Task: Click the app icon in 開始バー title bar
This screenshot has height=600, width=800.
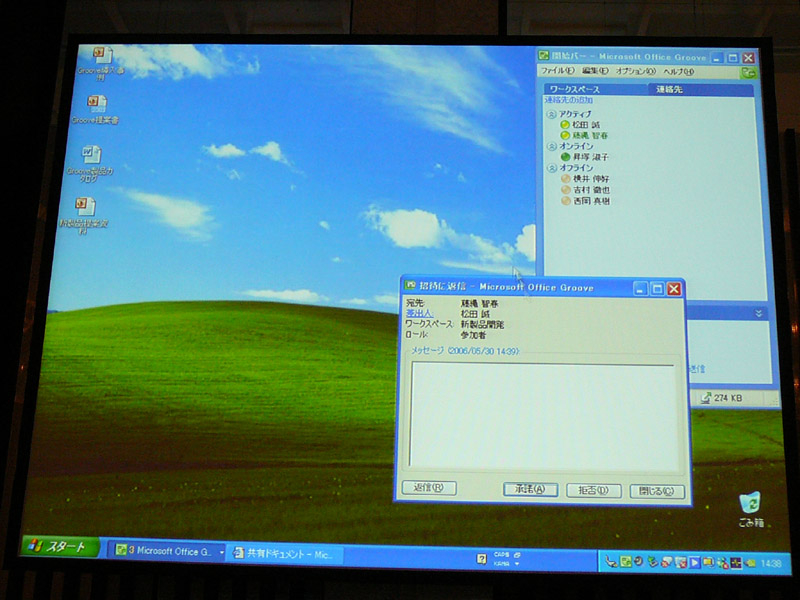Action: tap(544, 56)
